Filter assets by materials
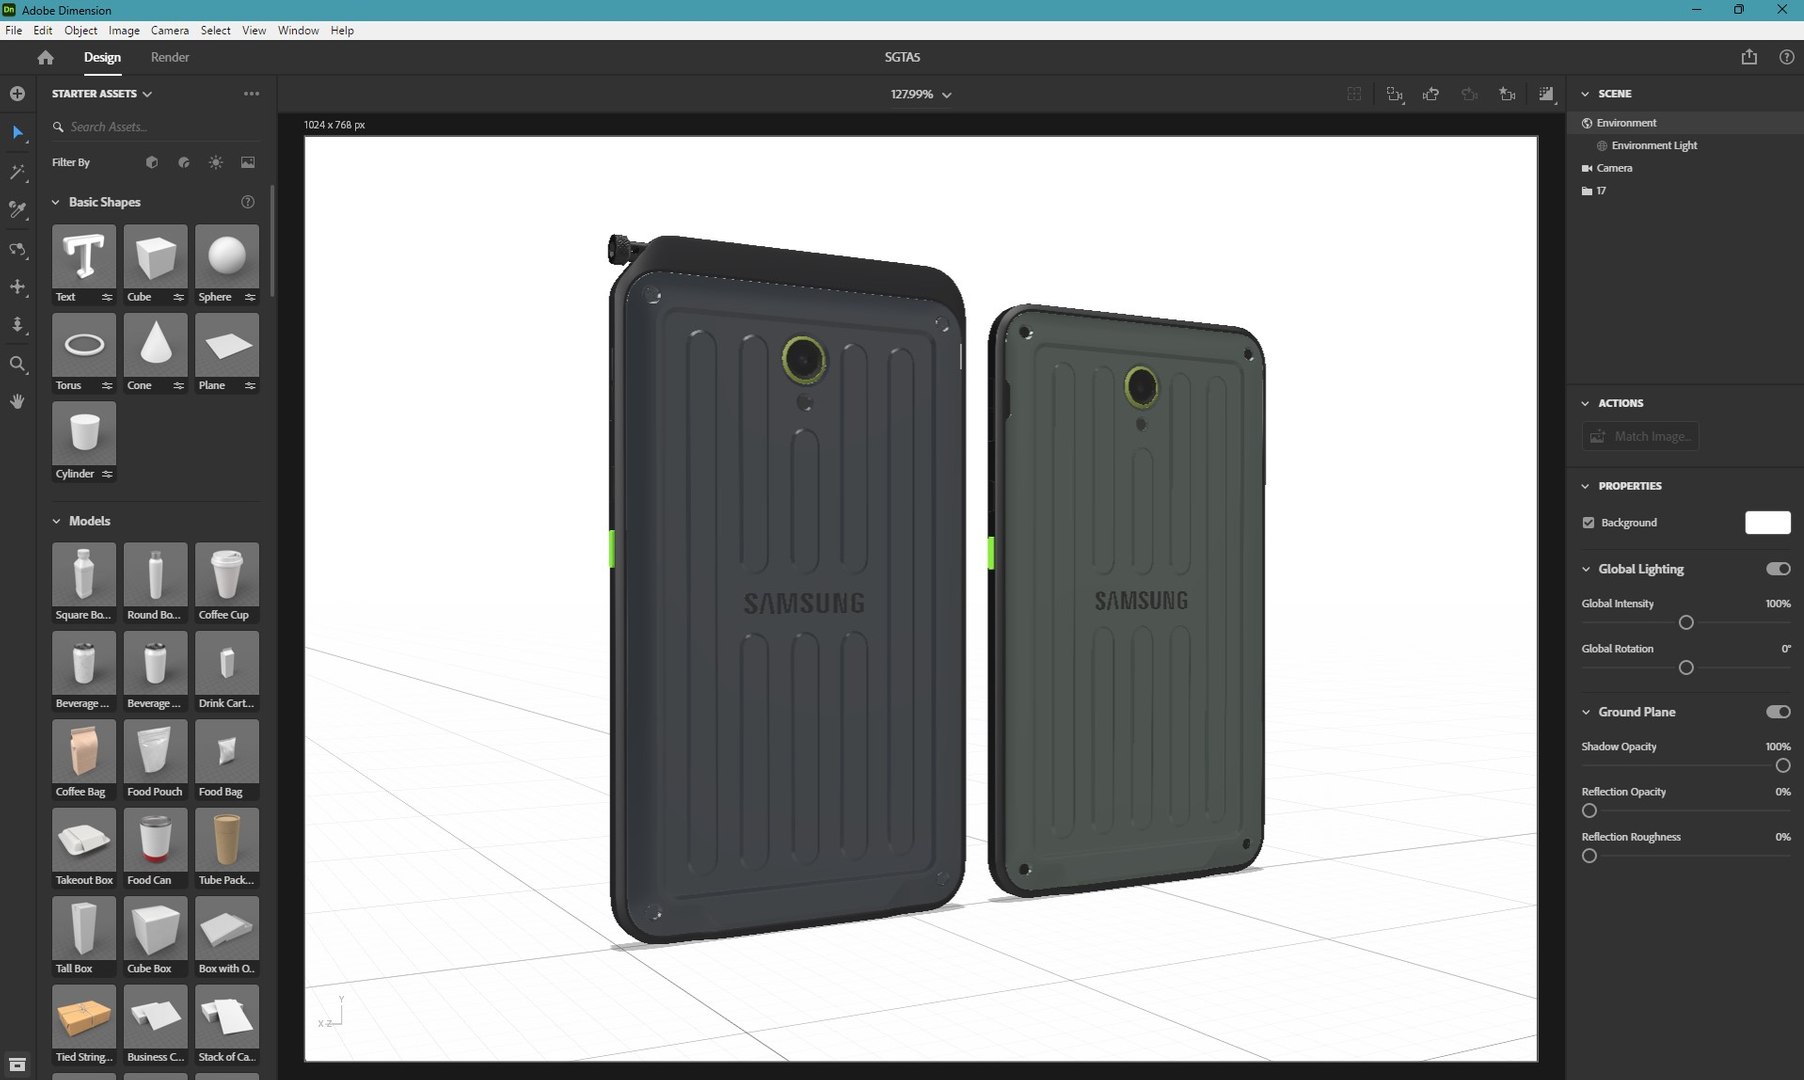This screenshot has height=1080, width=1804. coord(184,162)
